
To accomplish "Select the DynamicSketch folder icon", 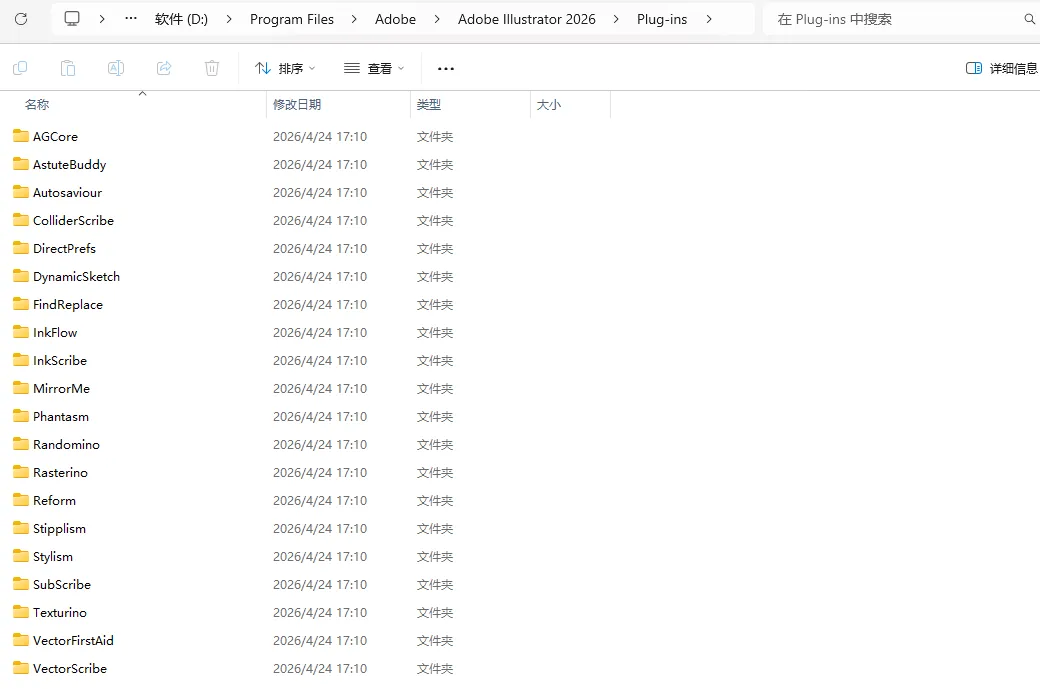I will [21, 276].
